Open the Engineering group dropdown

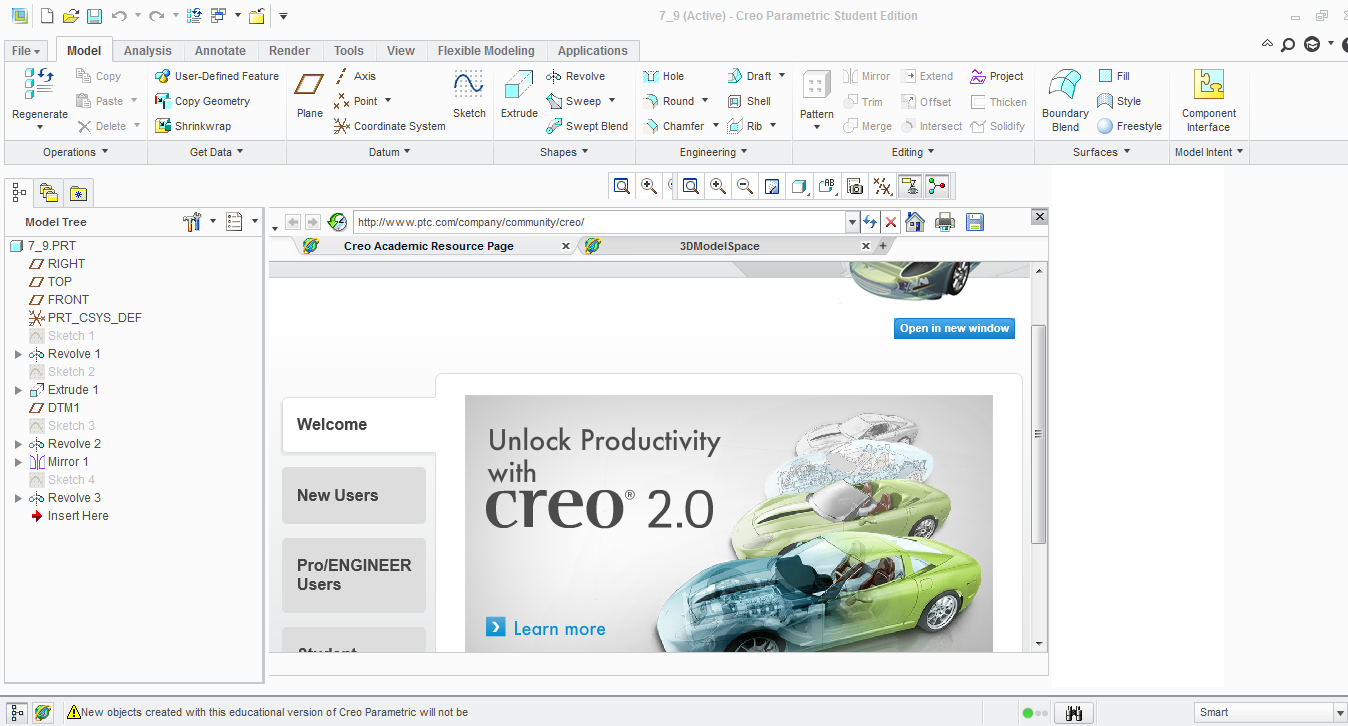[714, 152]
